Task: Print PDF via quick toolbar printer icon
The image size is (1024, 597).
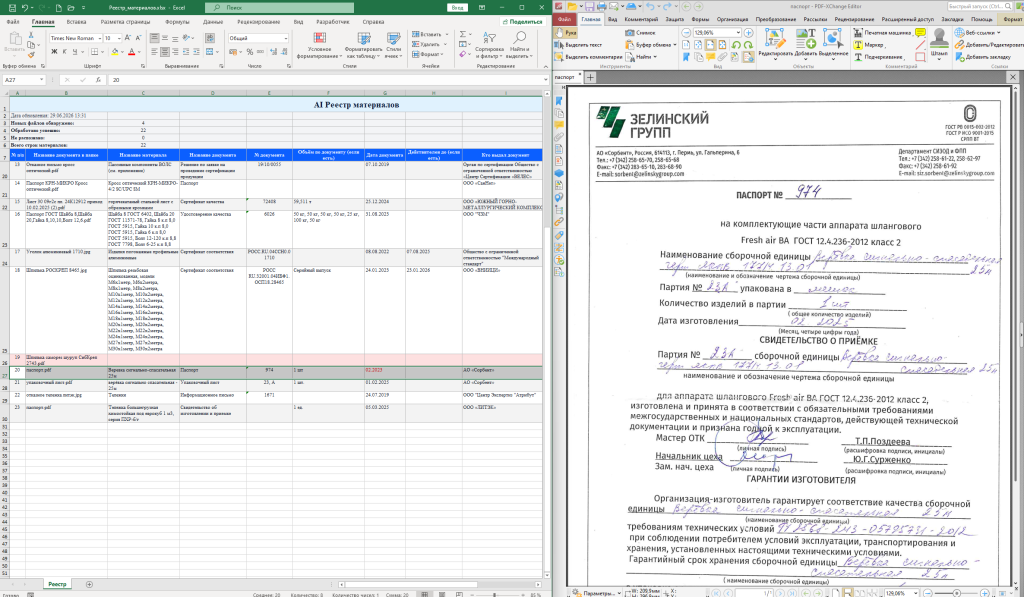Action: [x=602, y=7]
